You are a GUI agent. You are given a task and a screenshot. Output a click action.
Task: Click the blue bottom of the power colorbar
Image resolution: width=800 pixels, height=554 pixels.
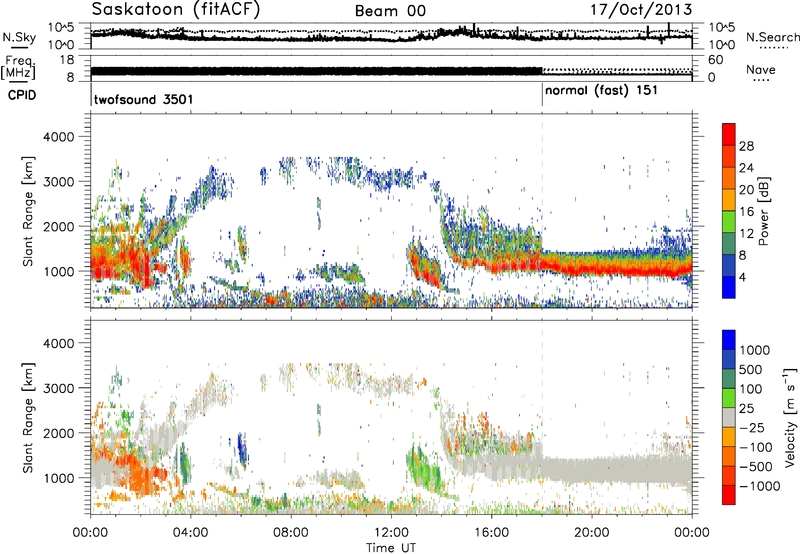729,287
